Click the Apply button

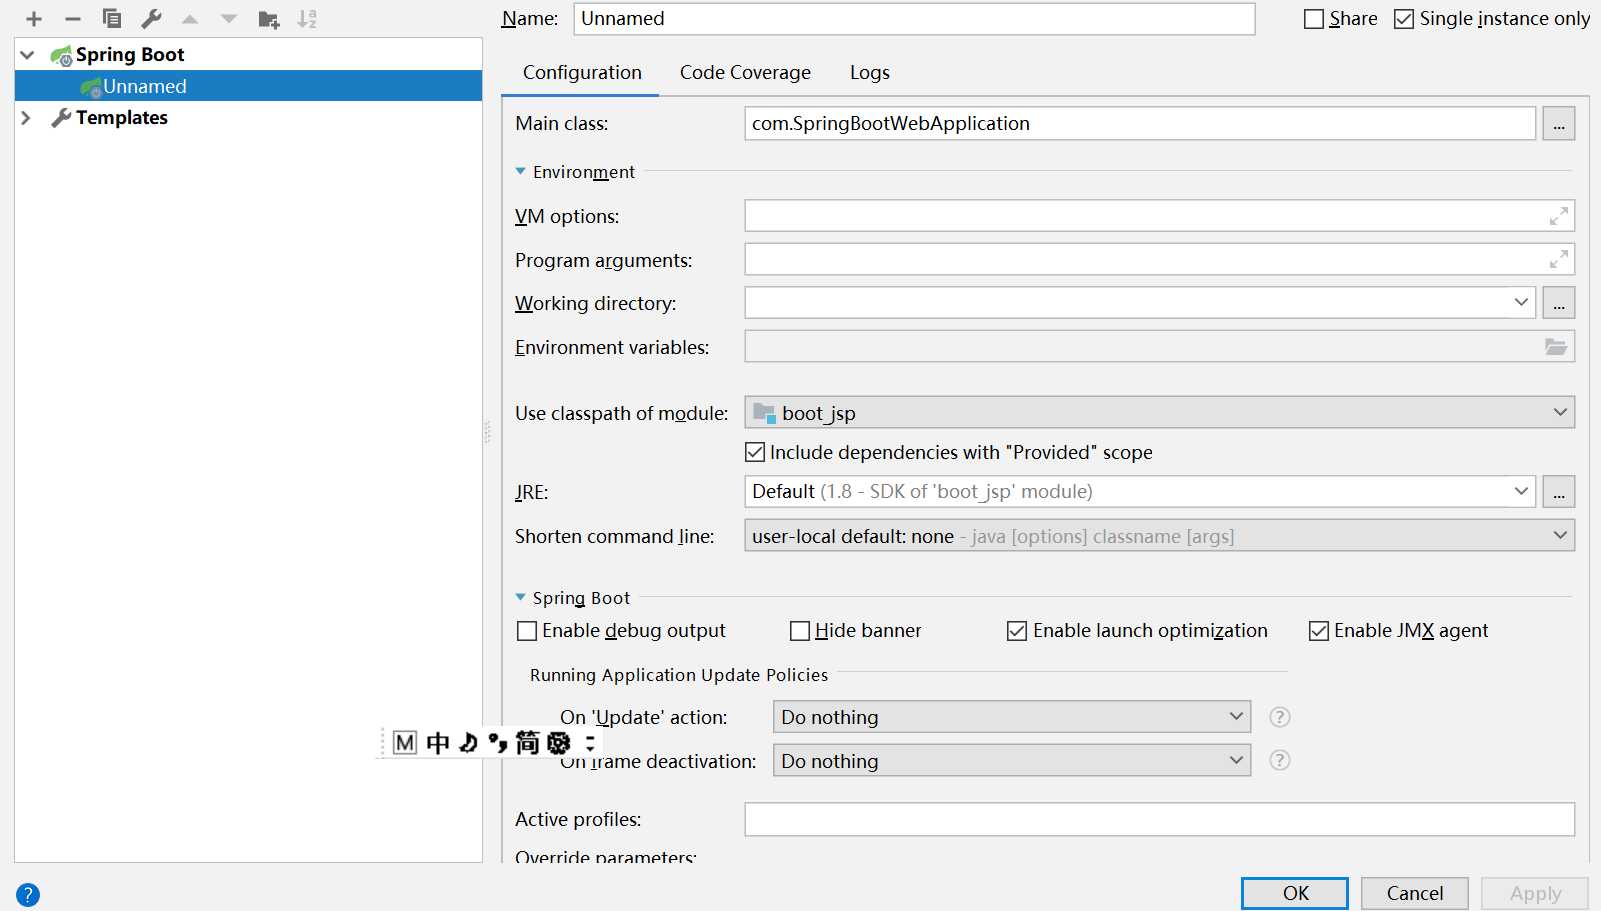click(x=1535, y=893)
